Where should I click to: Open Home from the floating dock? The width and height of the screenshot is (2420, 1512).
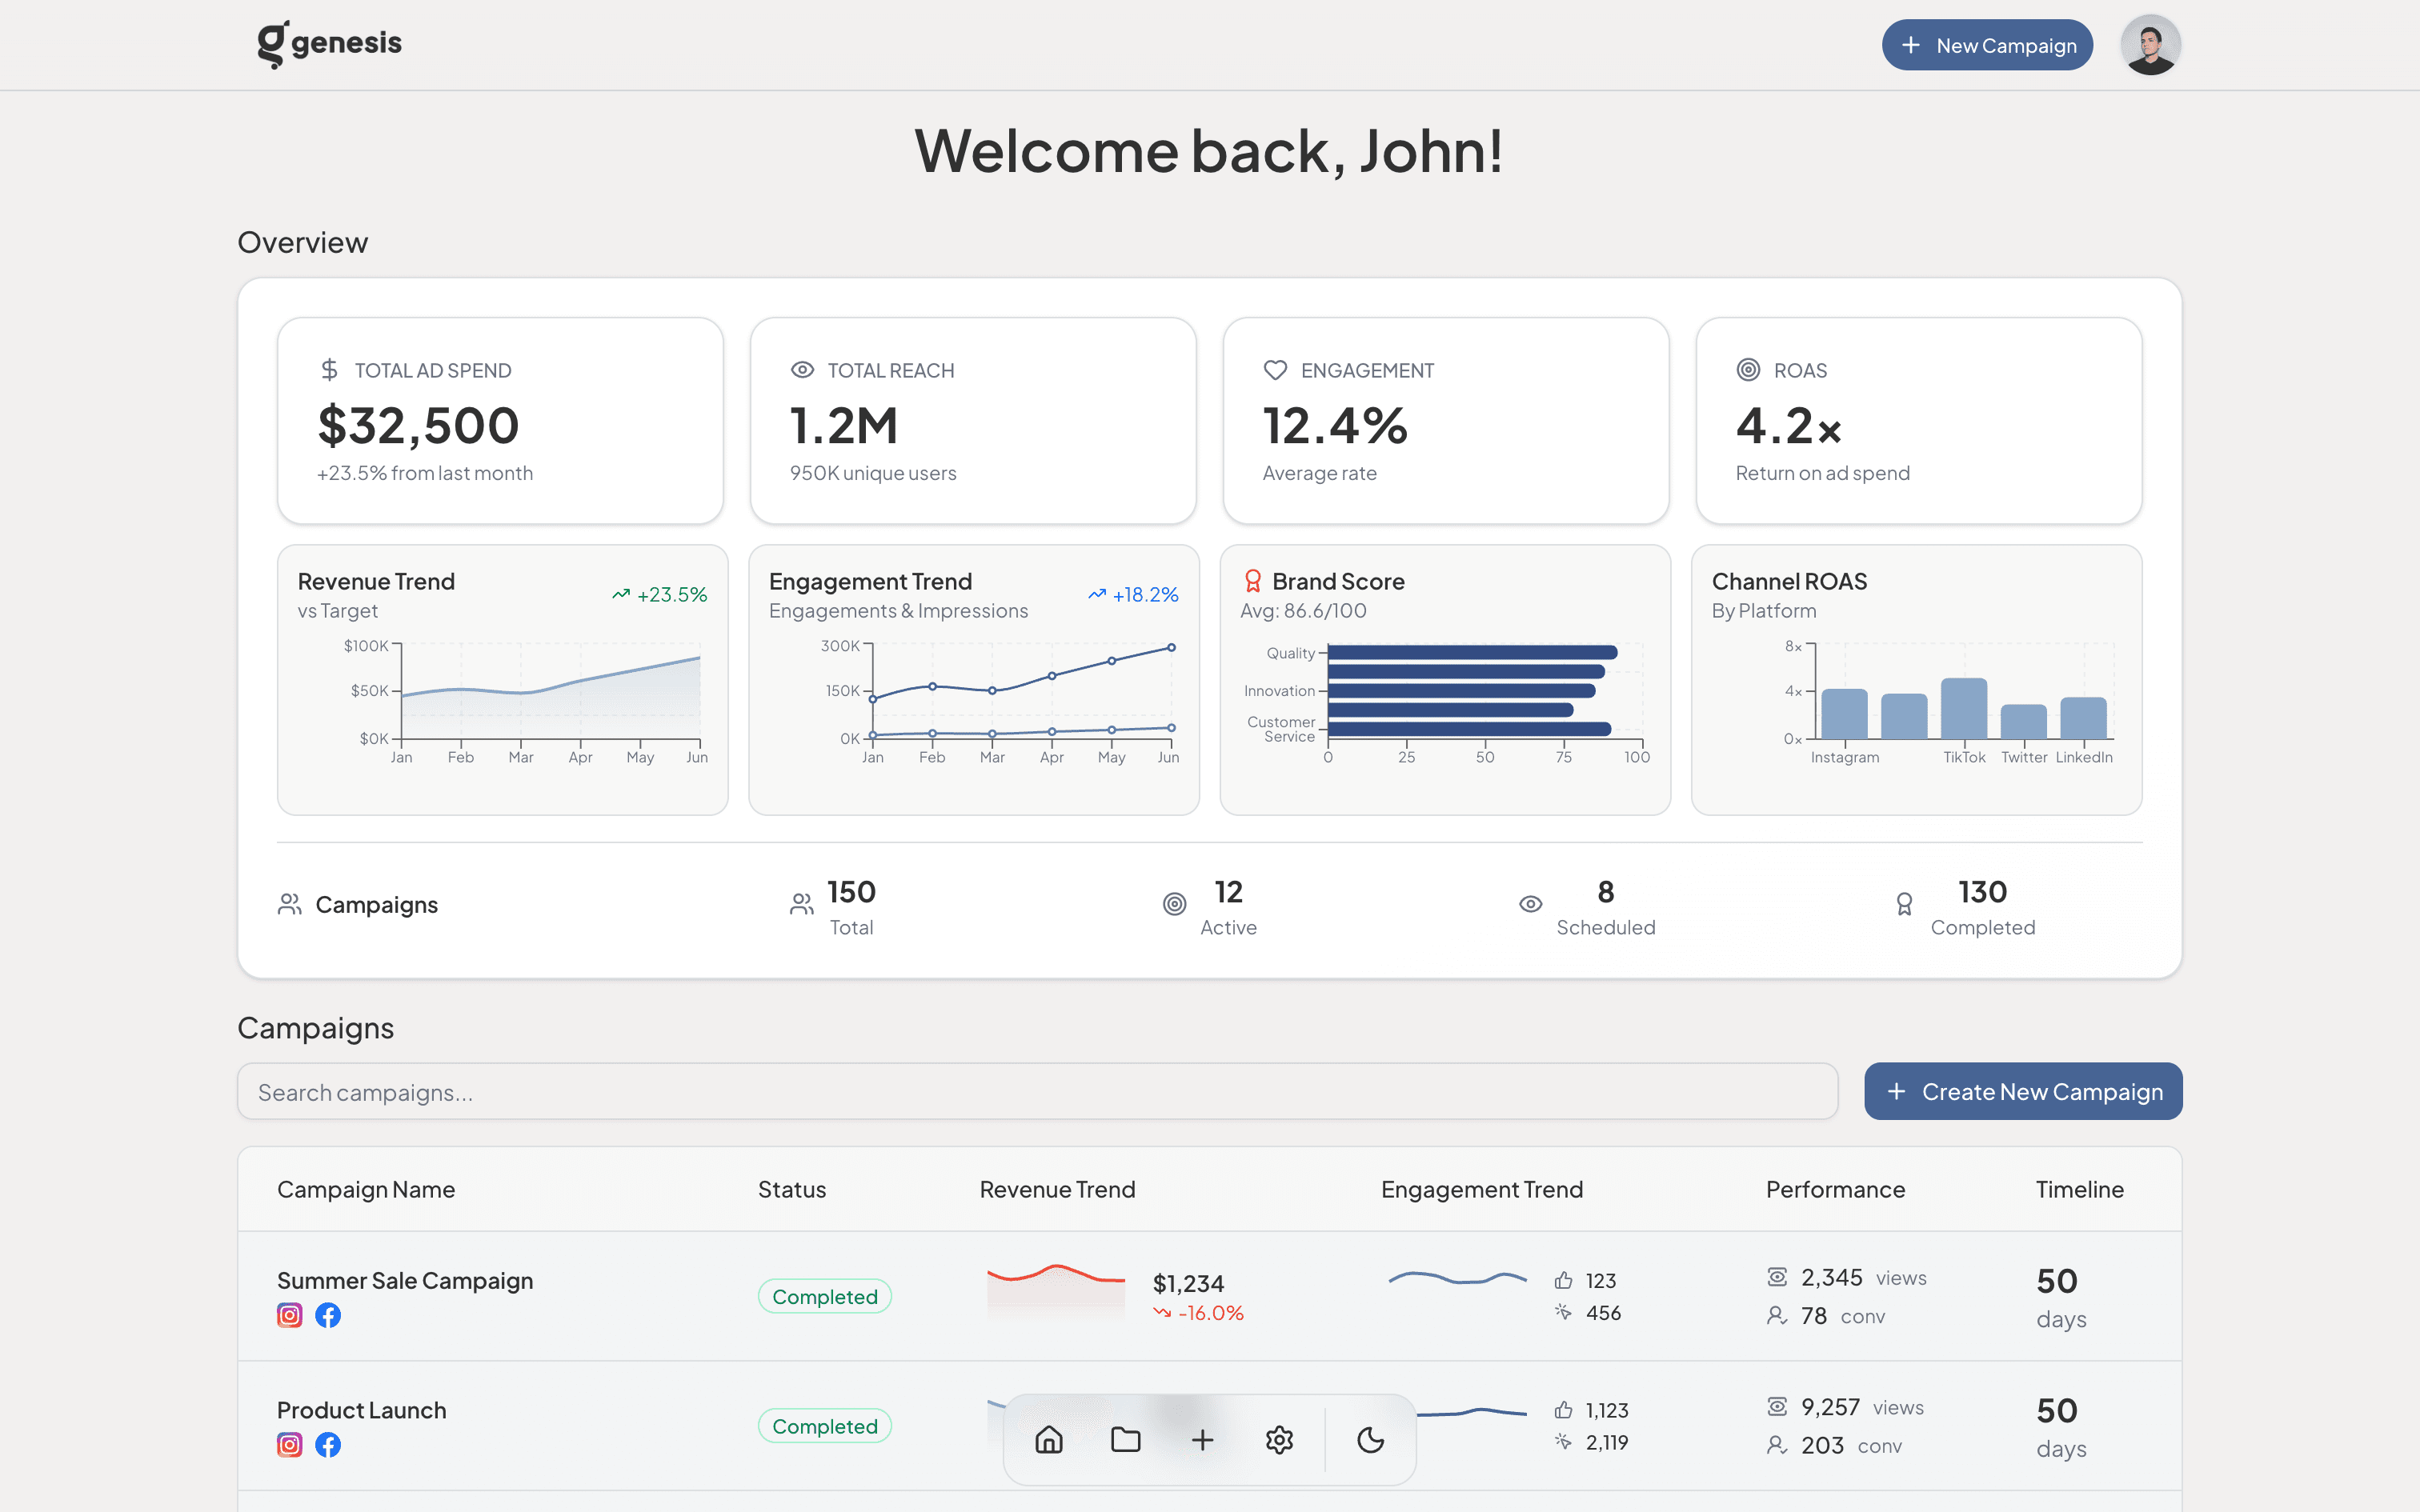pyautogui.click(x=1048, y=1440)
